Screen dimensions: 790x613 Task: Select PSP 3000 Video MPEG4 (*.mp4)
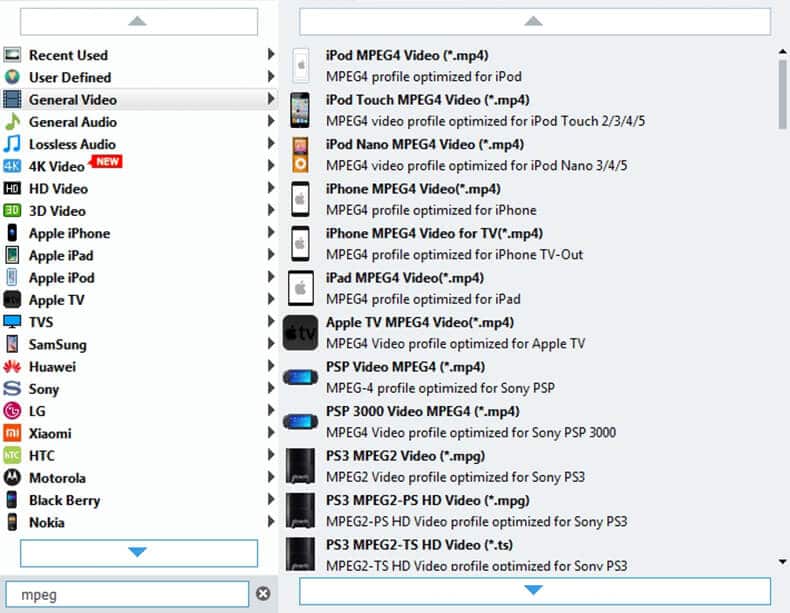[x=529, y=422]
